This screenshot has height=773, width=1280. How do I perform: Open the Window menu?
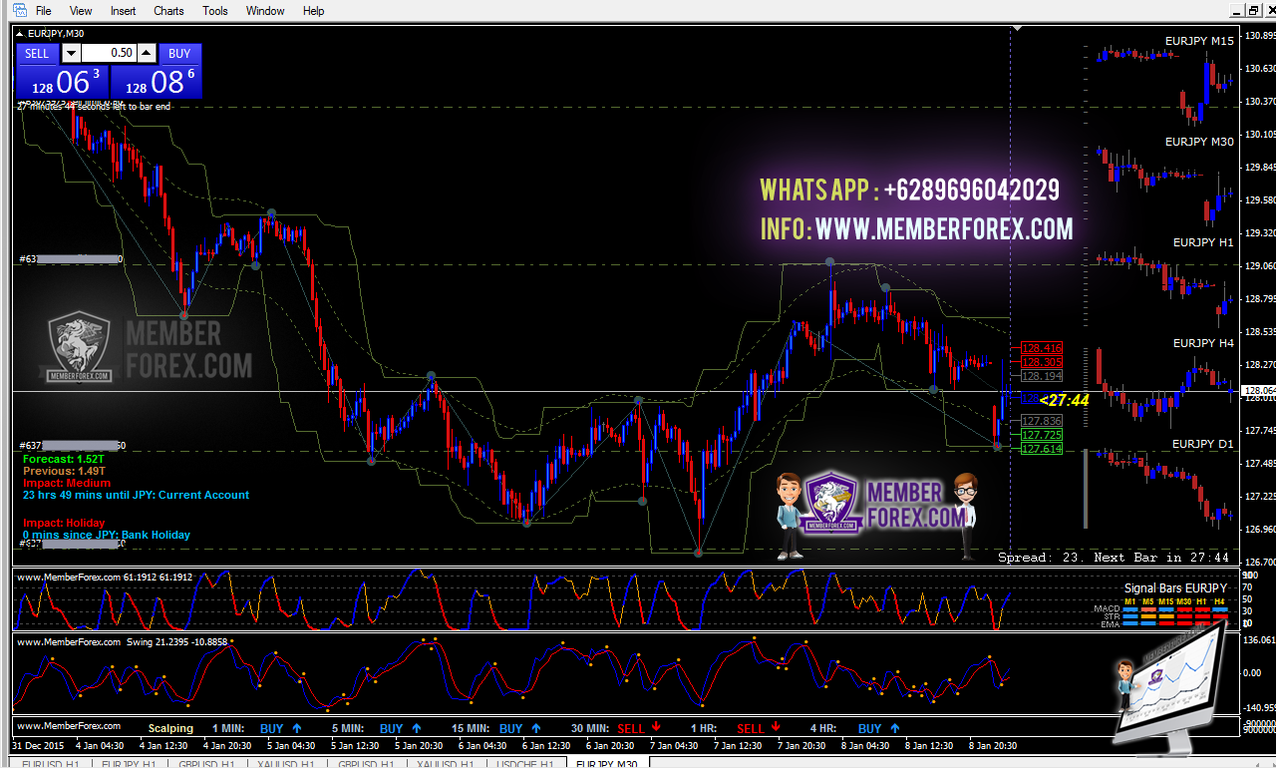[x=265, y=11]
